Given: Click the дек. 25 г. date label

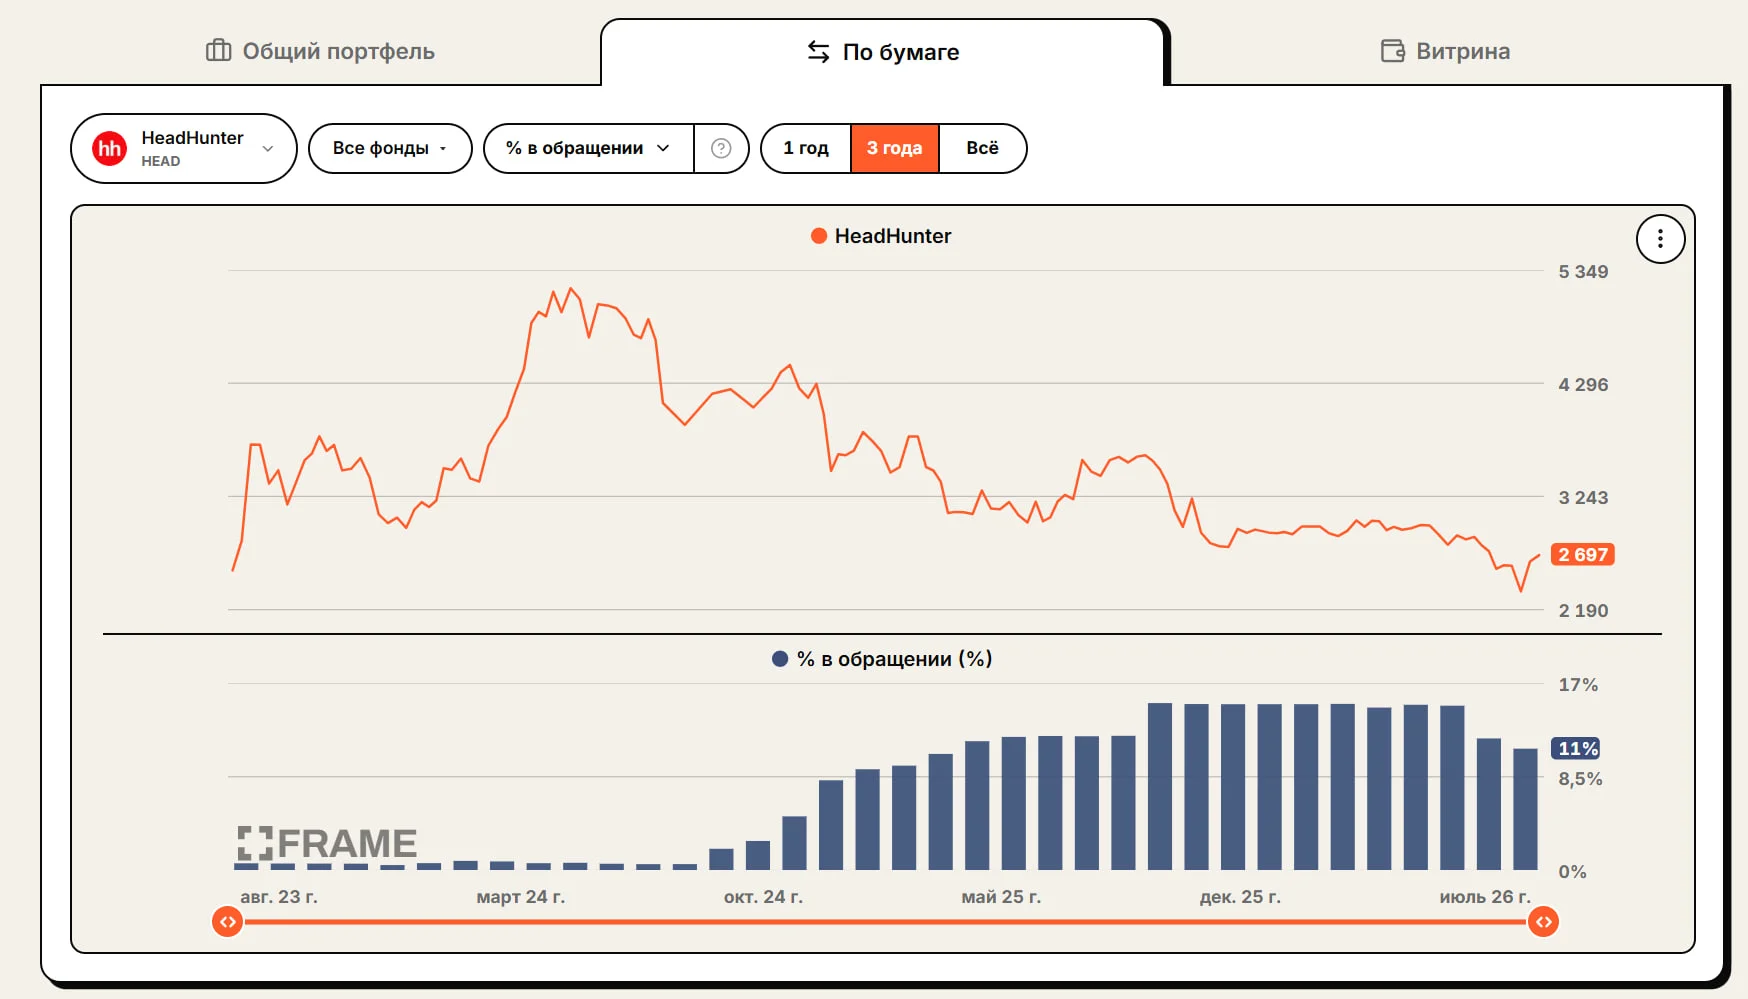Looking at the screenshot, I should click(1240, 897).
